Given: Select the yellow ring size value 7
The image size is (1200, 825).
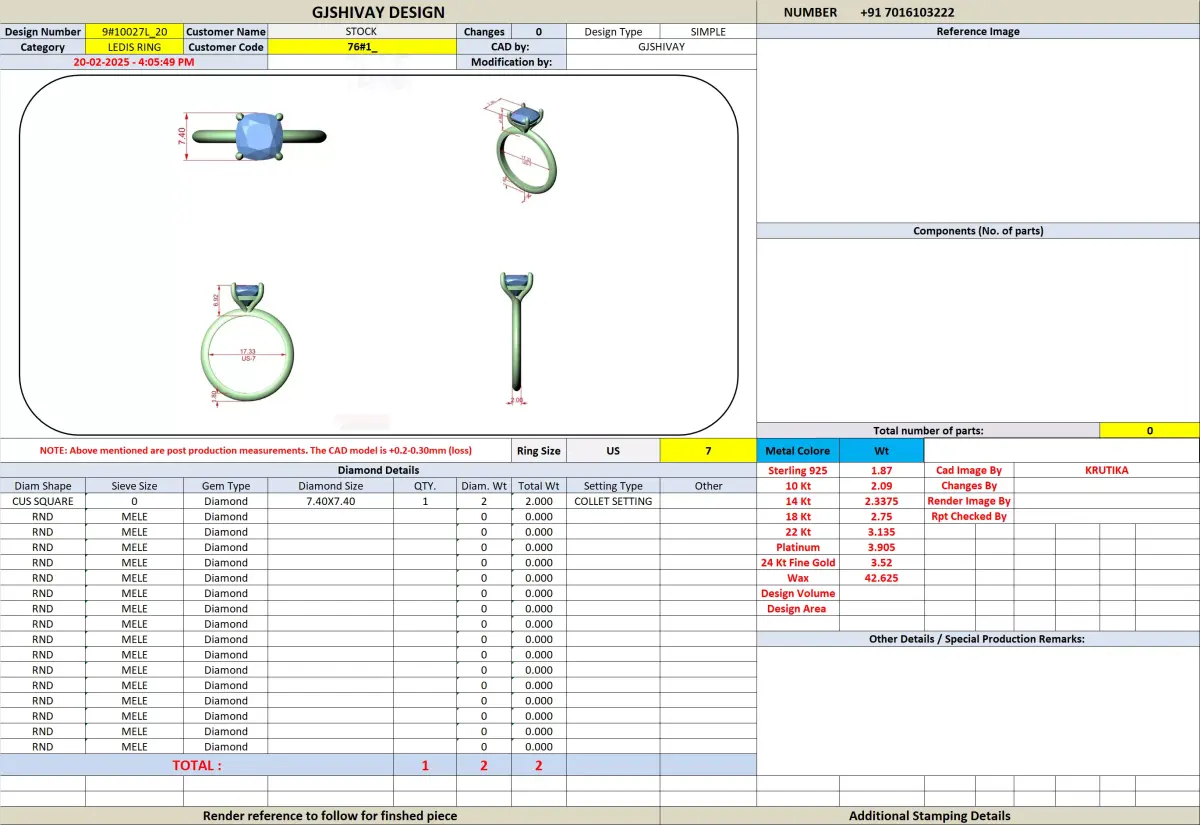Looking at the screenshot, I should 708,451.
